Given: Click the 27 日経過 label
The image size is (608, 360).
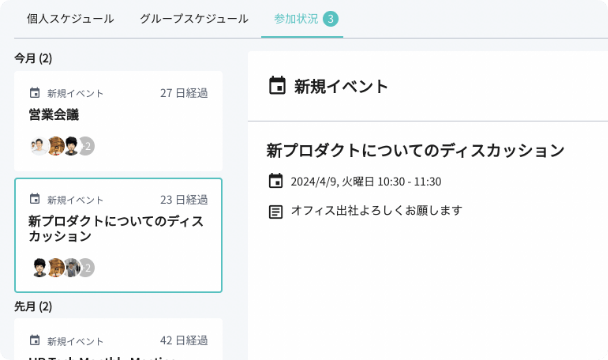Looking at the screenshot, I should tap(184, 93).
